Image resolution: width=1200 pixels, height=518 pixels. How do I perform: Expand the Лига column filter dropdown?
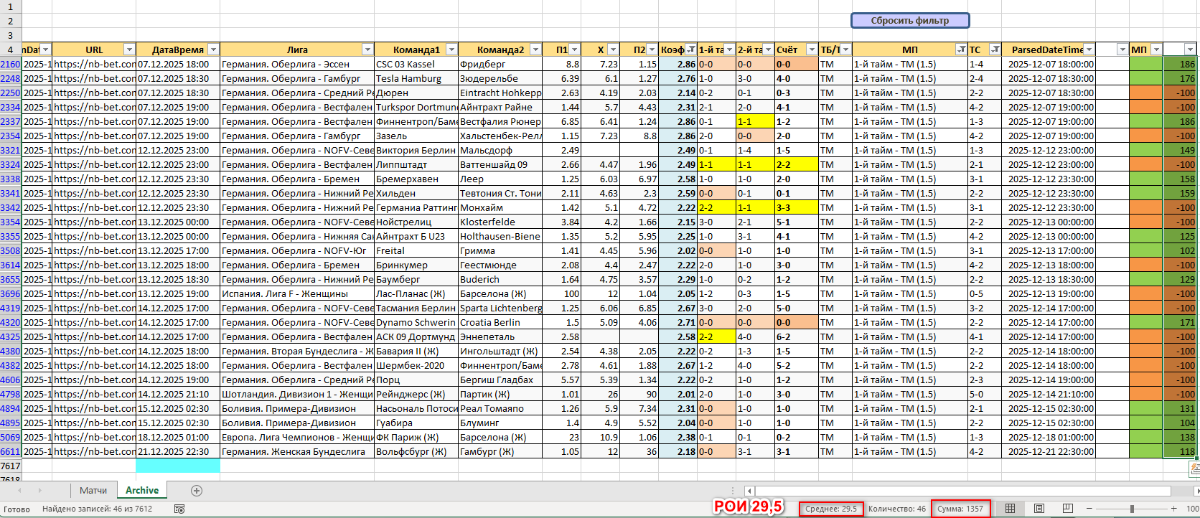pos(365,49)
